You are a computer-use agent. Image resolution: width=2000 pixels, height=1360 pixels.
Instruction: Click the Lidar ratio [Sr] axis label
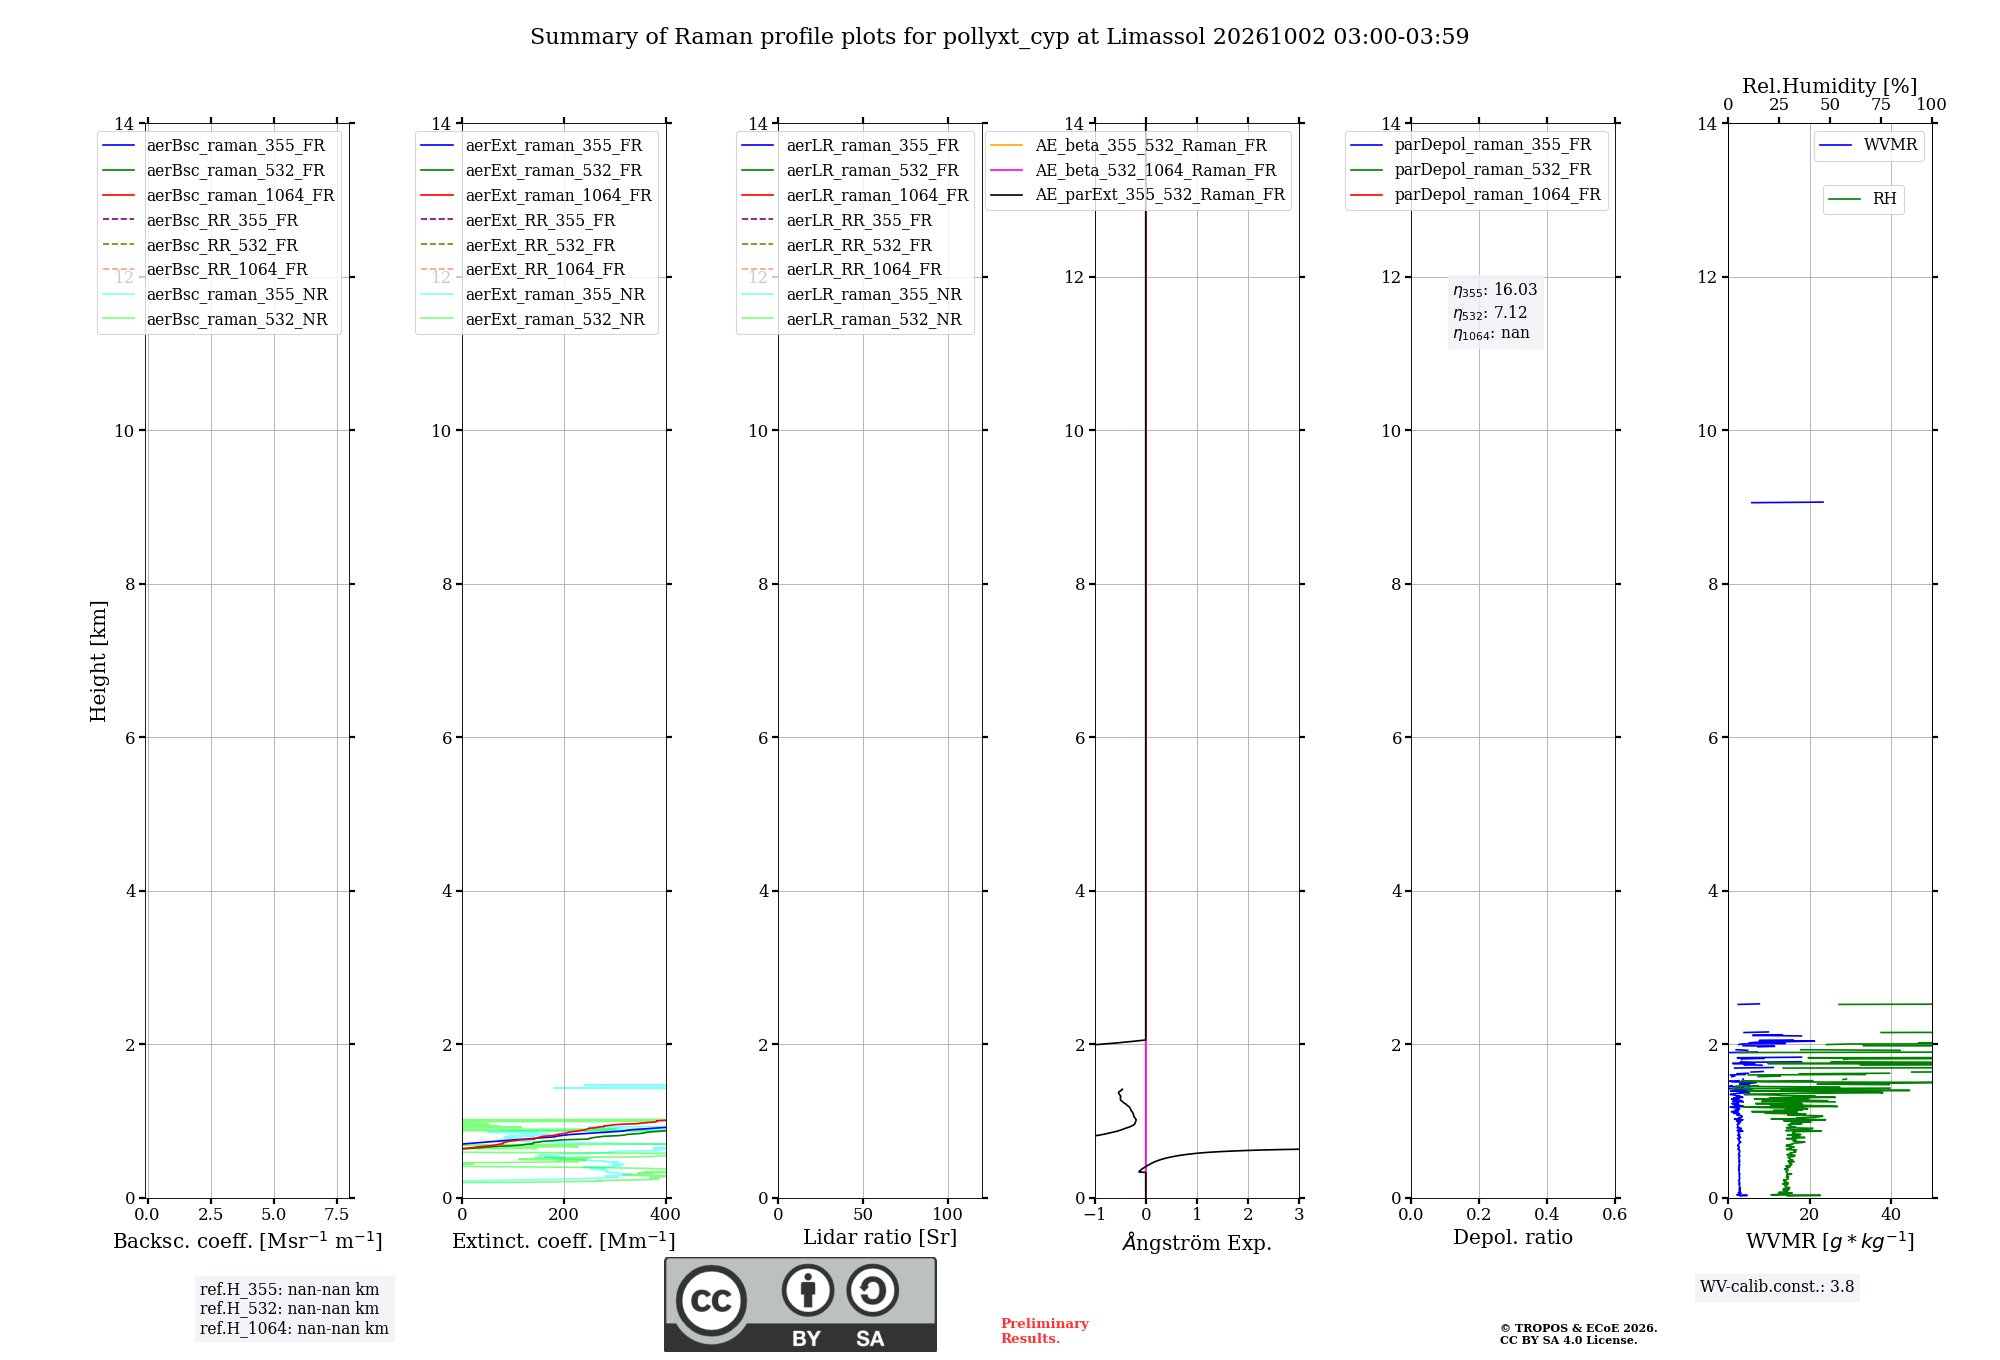point(880,1238)
